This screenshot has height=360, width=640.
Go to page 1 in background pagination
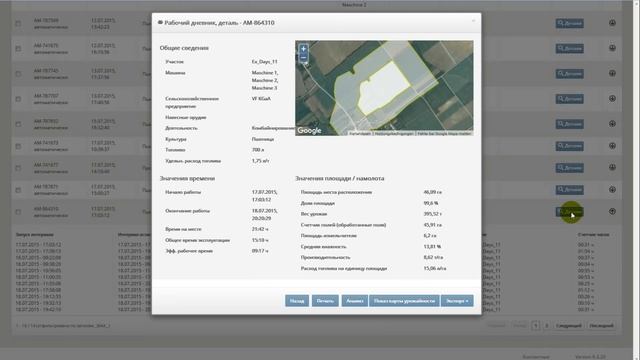coord(536,326)
